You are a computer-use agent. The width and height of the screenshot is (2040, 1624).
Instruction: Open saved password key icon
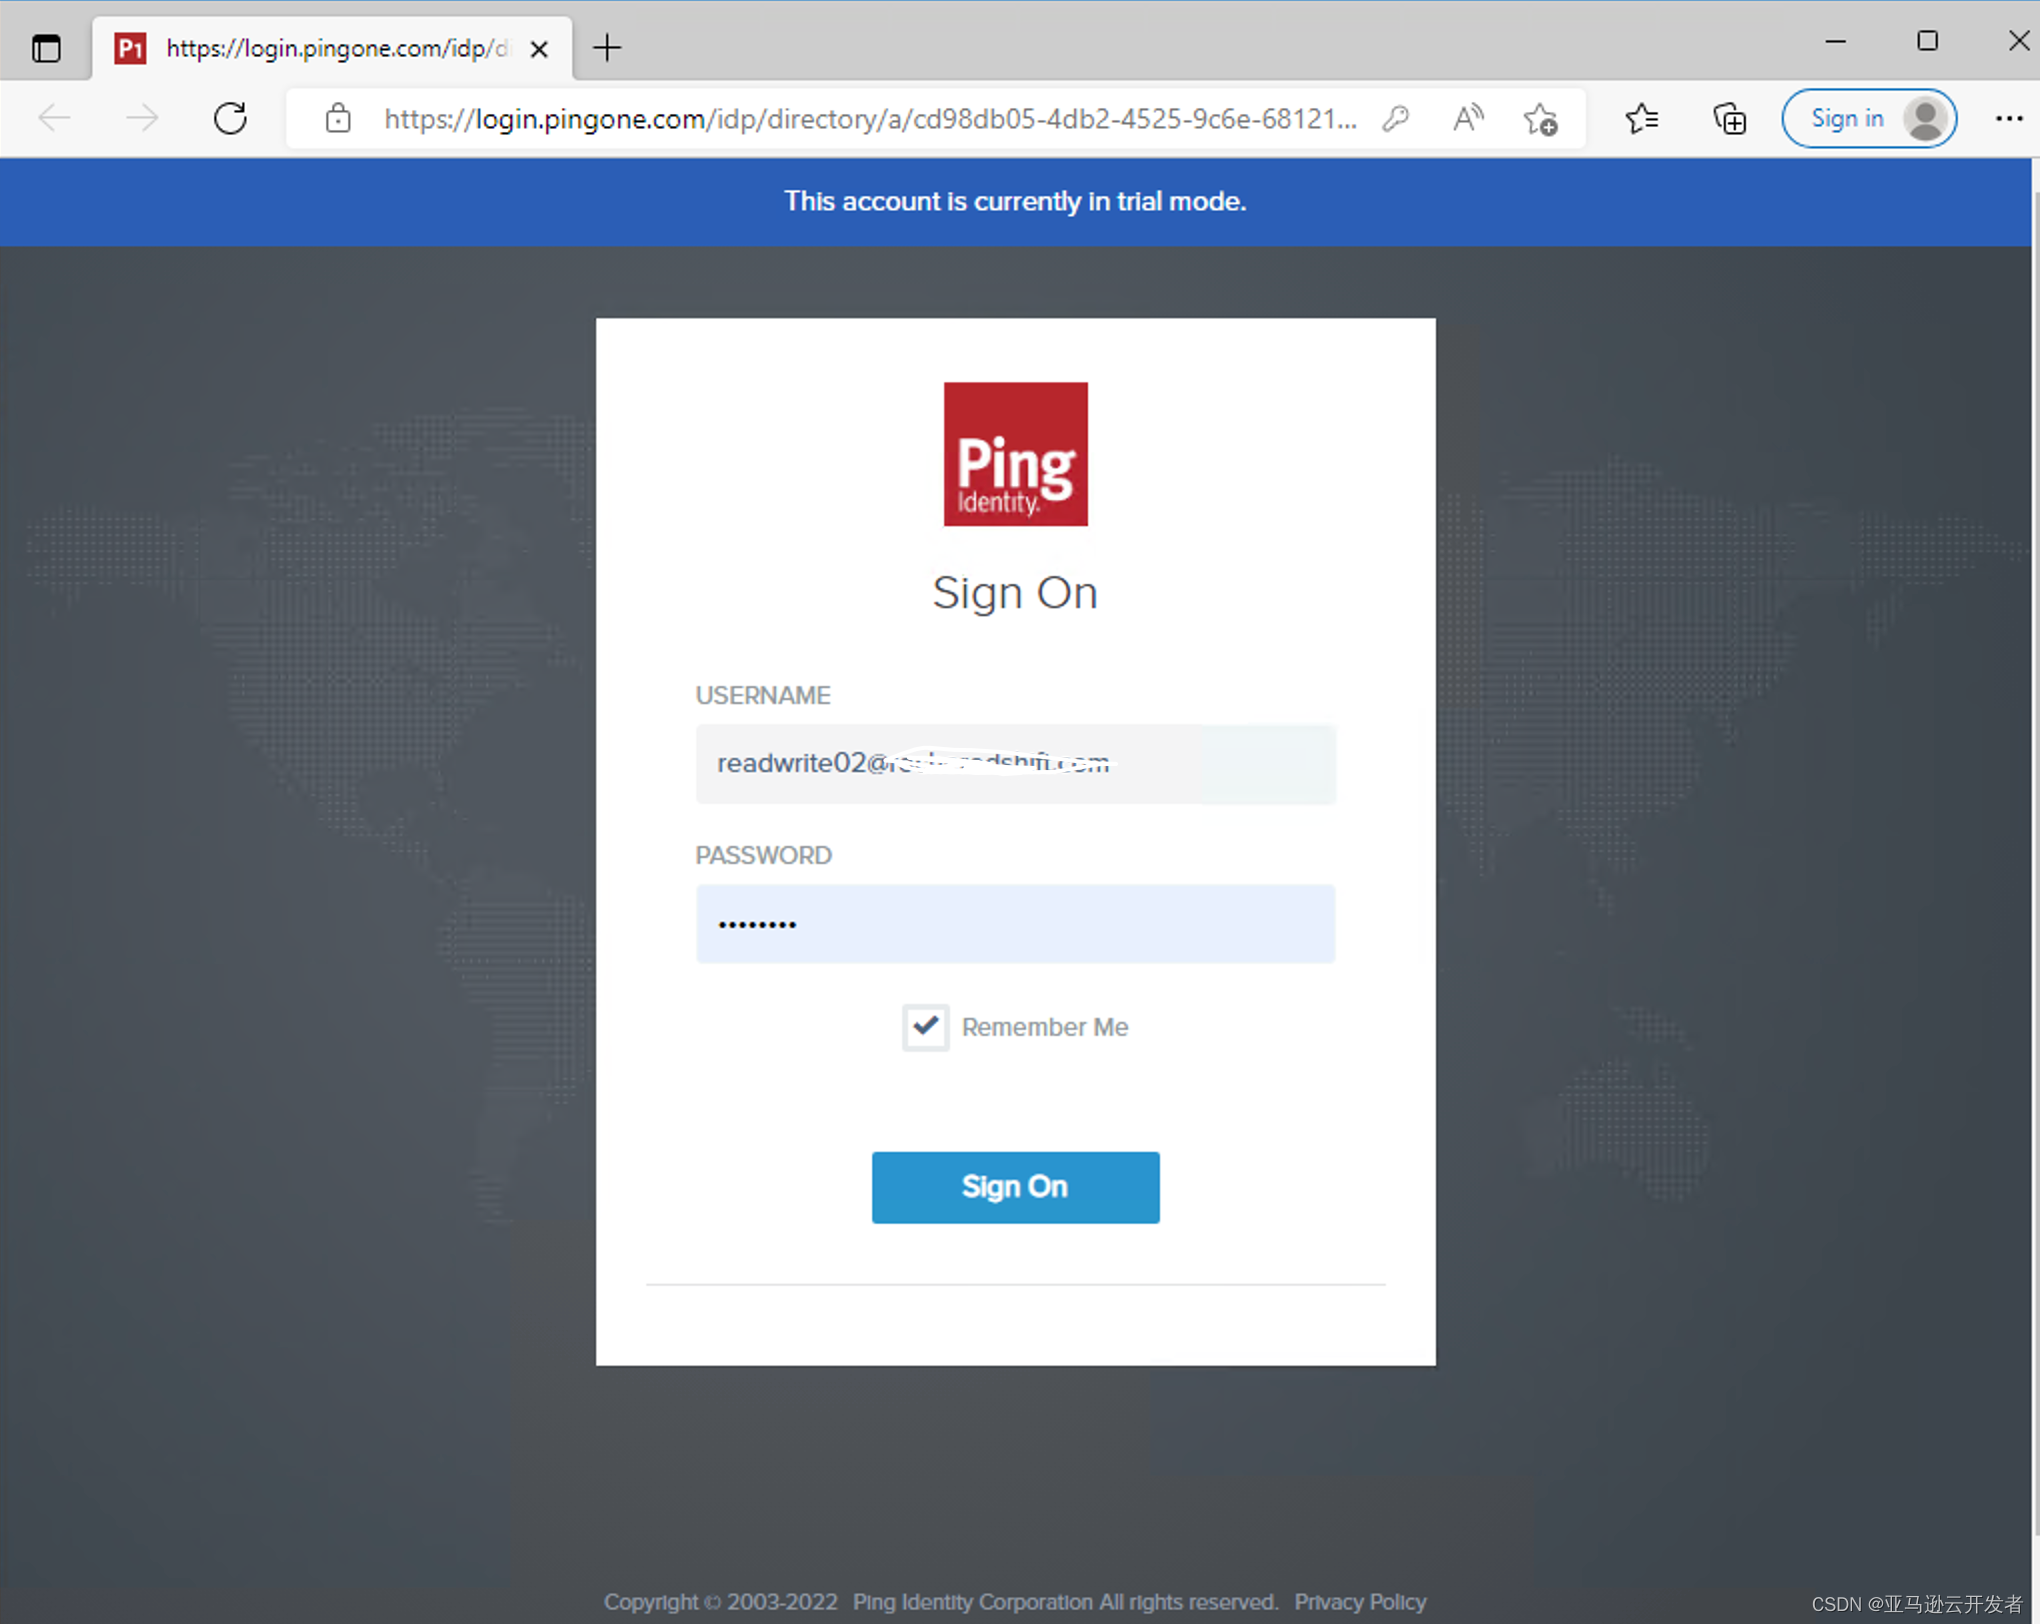pos(1396,119)
